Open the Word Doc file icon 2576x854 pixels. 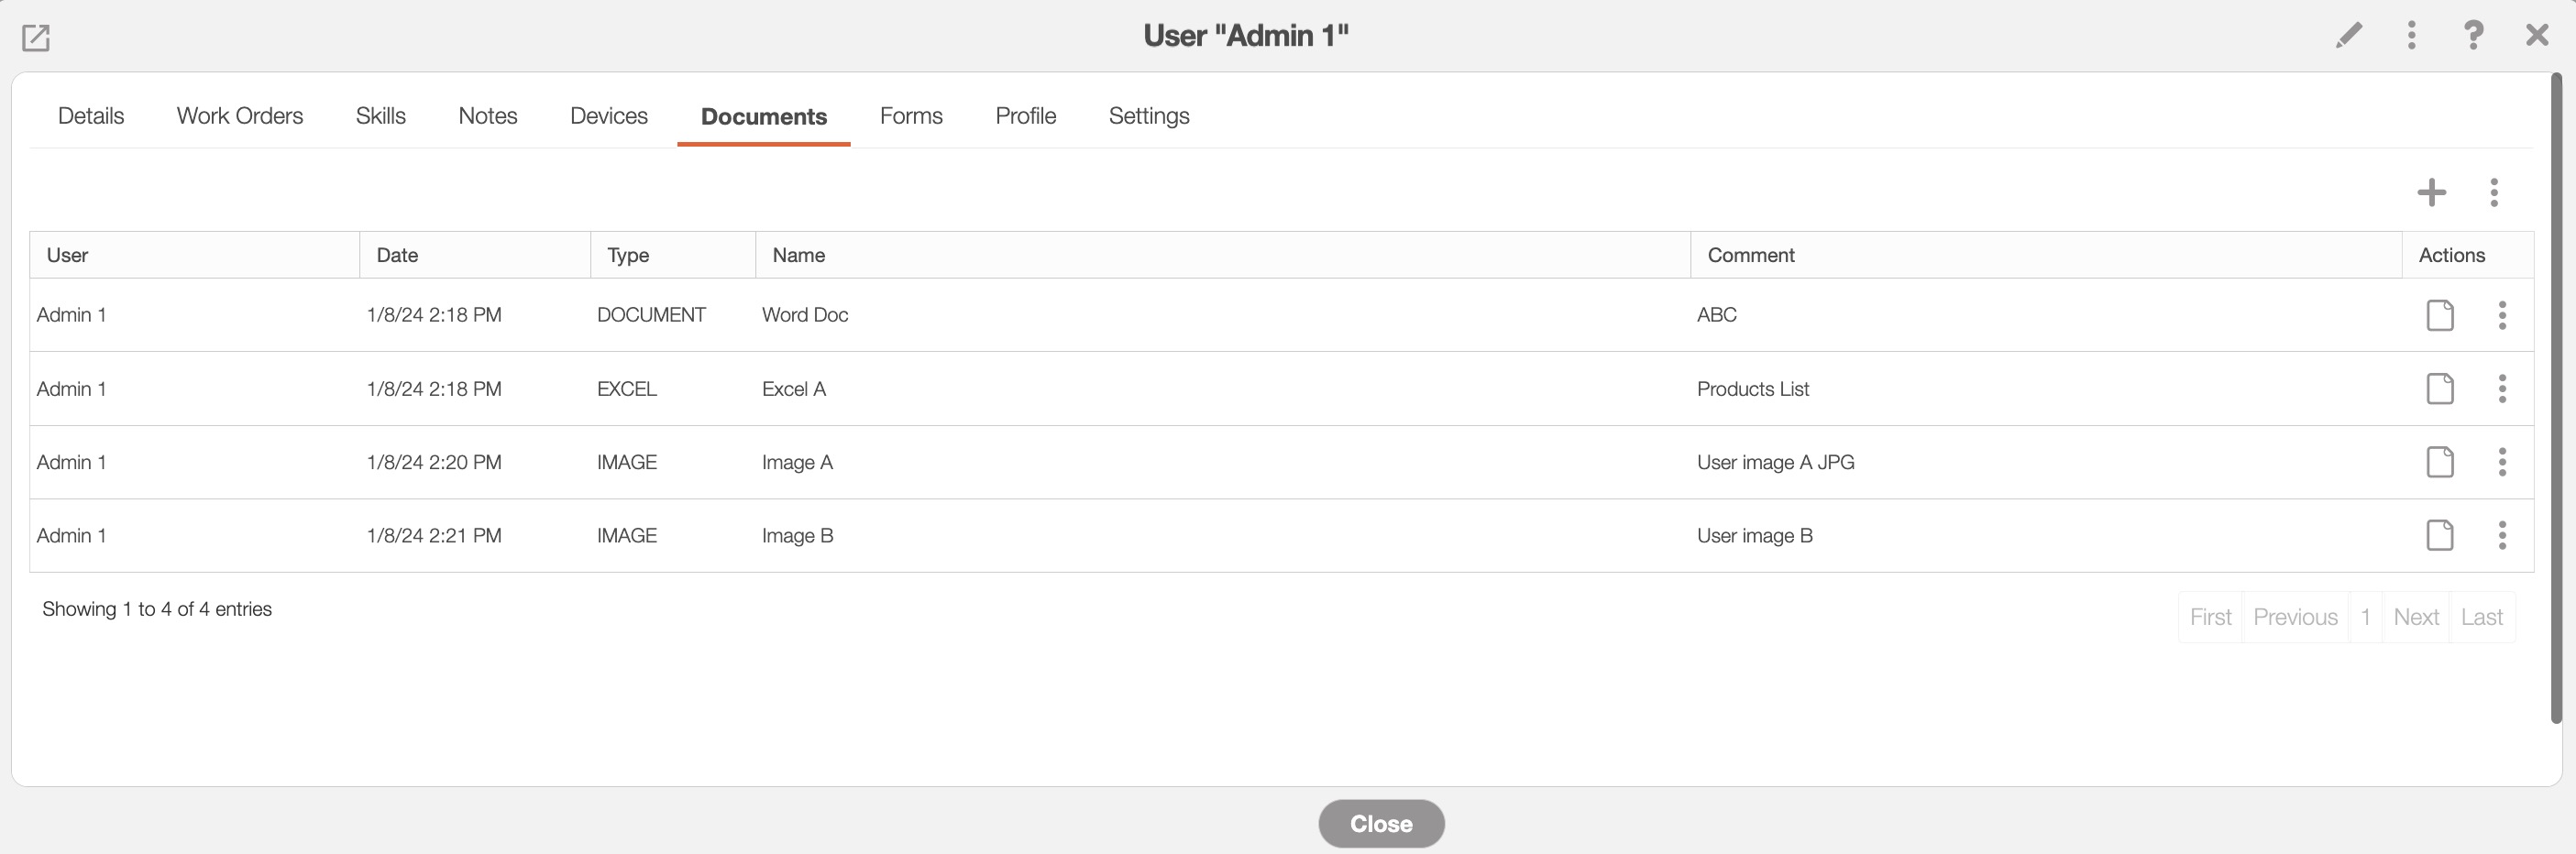point(2440,315)
